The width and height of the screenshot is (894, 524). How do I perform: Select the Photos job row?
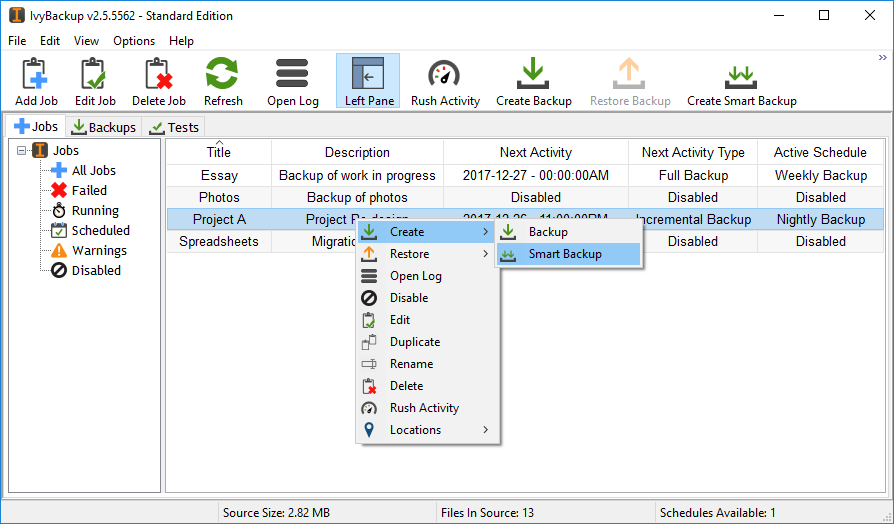525,197
